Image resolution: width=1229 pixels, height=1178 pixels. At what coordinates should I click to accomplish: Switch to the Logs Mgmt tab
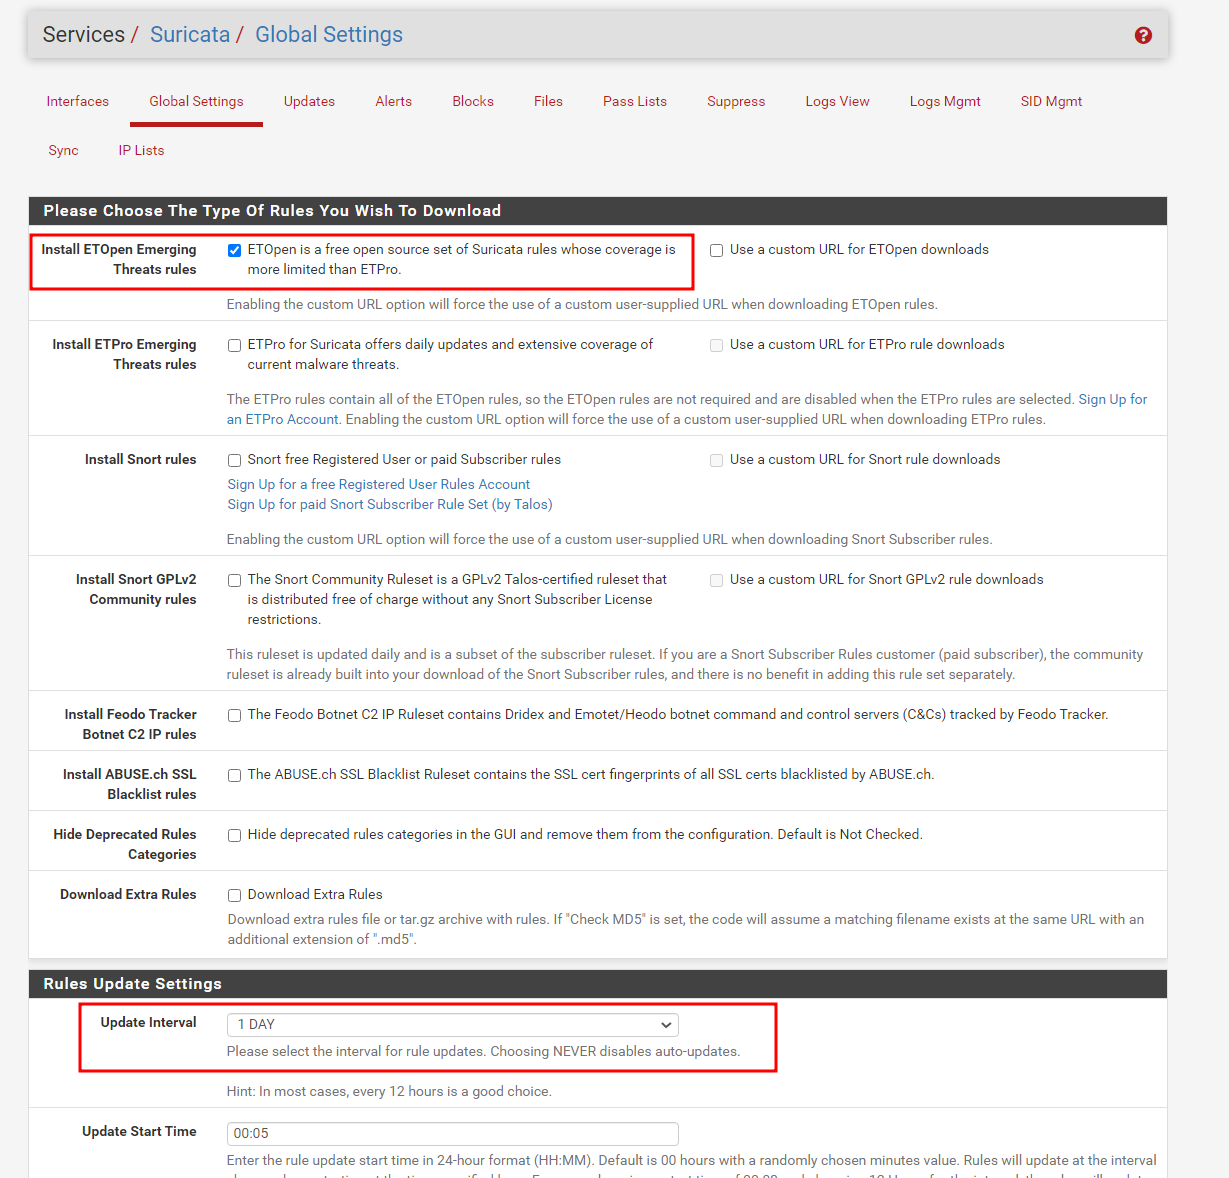coord(945,101)
